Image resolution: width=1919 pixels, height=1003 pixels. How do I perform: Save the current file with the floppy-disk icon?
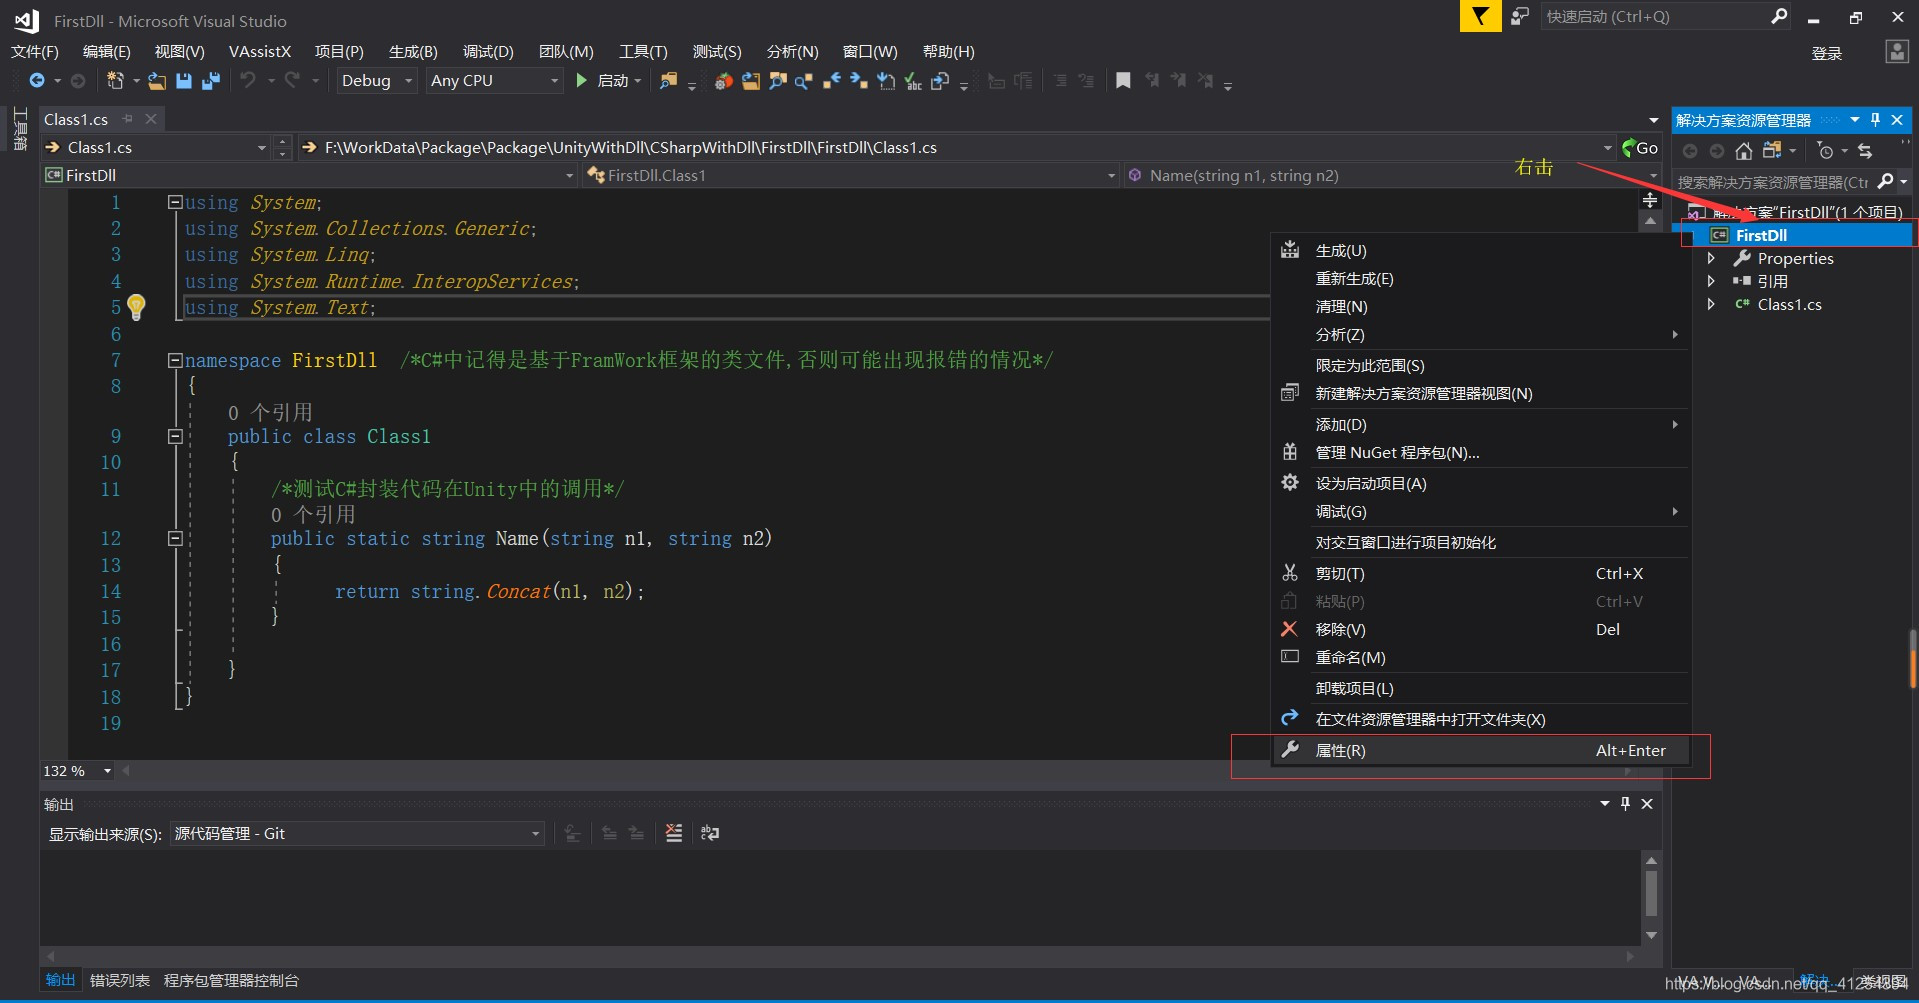[x=184, y=80]
